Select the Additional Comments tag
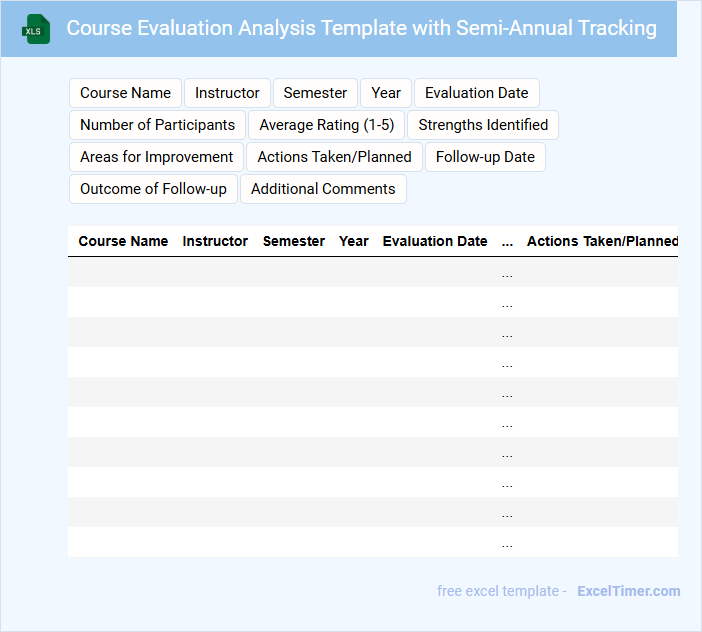Image resolution: width=702 pixels, height=632 pixels. [323, 189]
